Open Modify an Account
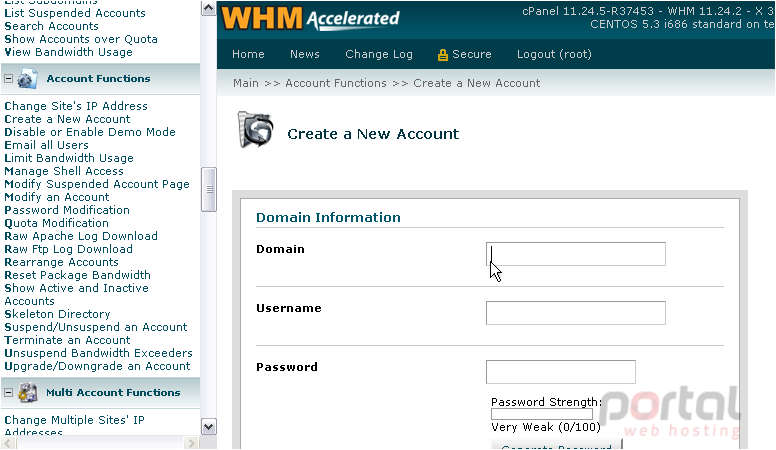This screenshot has width=776, height=450. (56, 197)
